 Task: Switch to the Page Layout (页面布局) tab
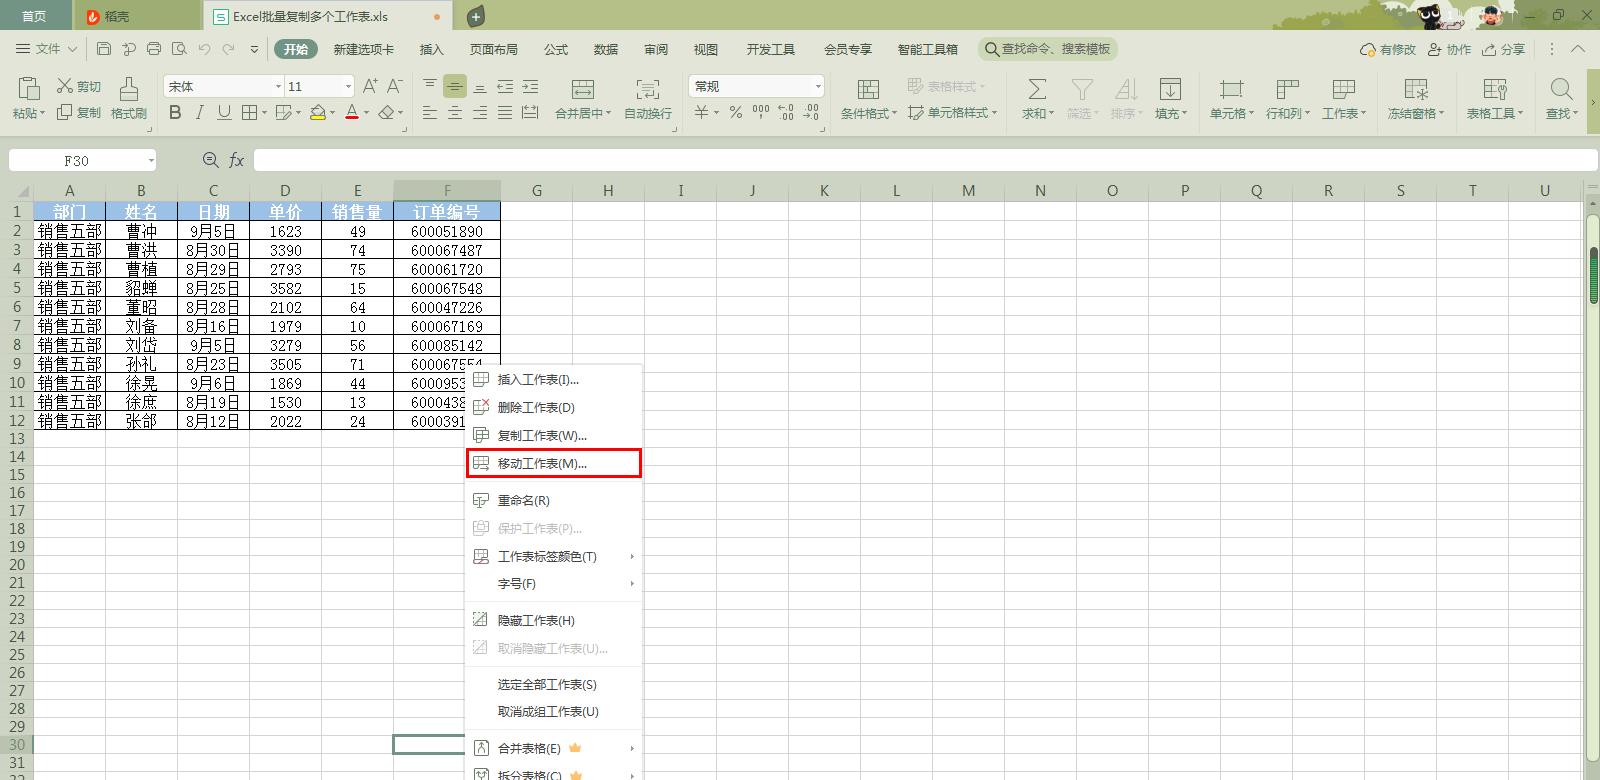click(x=494, y=49)
